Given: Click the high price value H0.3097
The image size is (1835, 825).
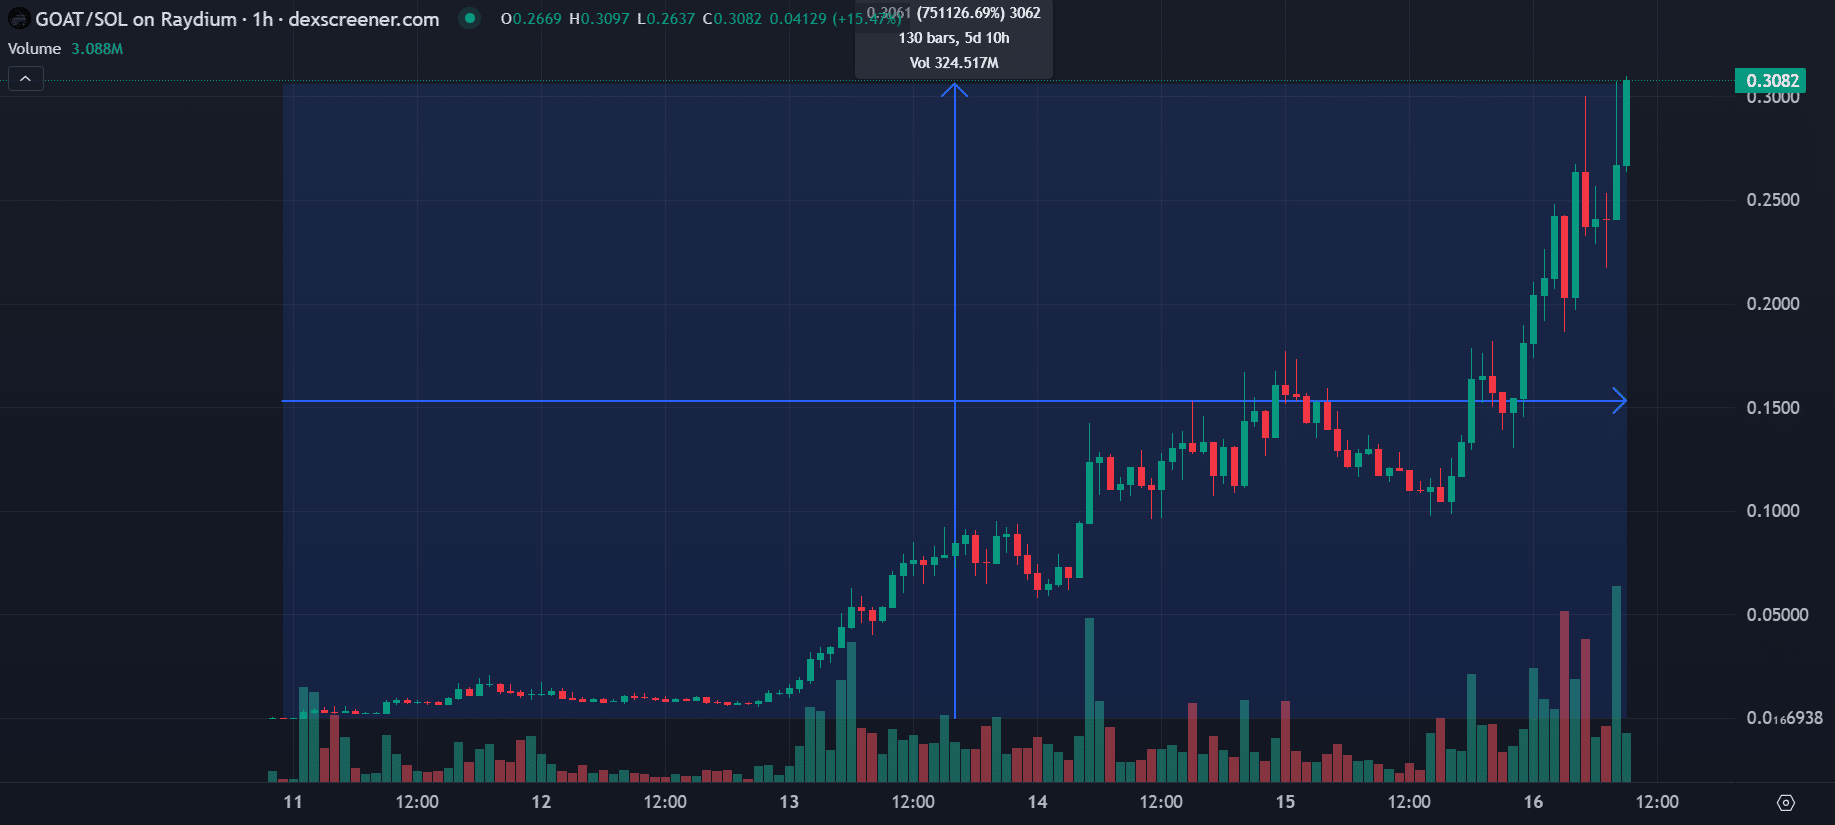Looking at the screenshot, I should coord(599,19).
